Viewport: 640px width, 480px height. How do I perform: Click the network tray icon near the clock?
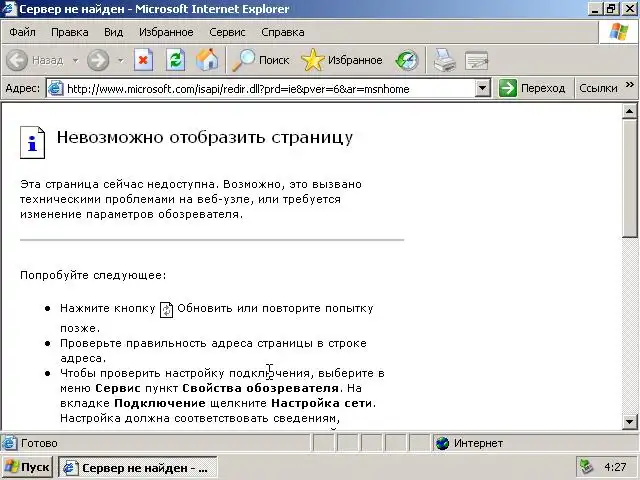pyautogui.click(x=587, y=467)
